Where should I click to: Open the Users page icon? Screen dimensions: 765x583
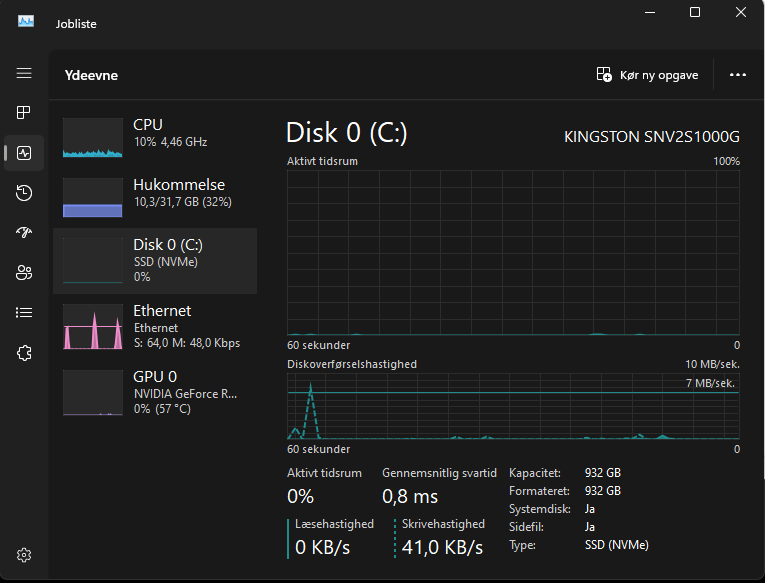(24, 272)
